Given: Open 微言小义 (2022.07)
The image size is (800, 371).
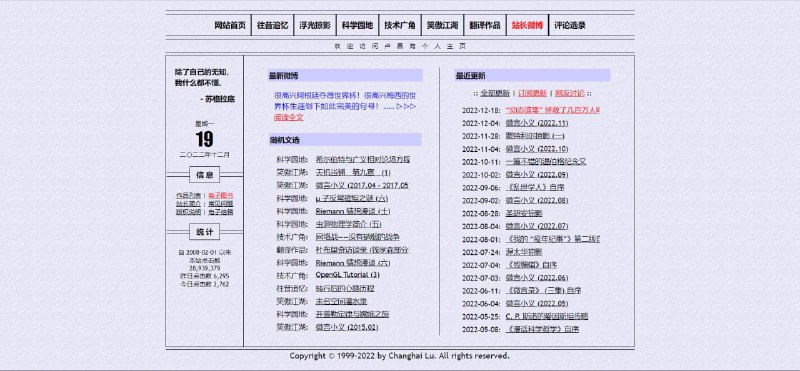Looking at the screenshot, I should pos(537,226).
